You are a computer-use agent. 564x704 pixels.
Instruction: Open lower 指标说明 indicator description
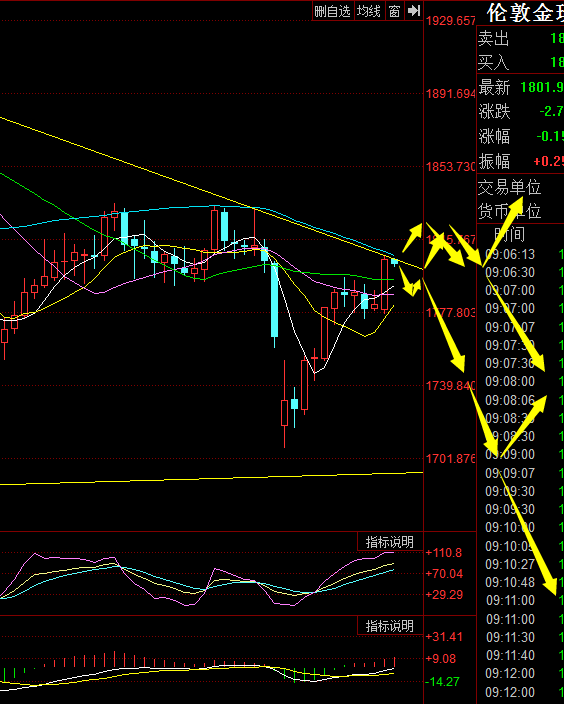coord(390,626)
